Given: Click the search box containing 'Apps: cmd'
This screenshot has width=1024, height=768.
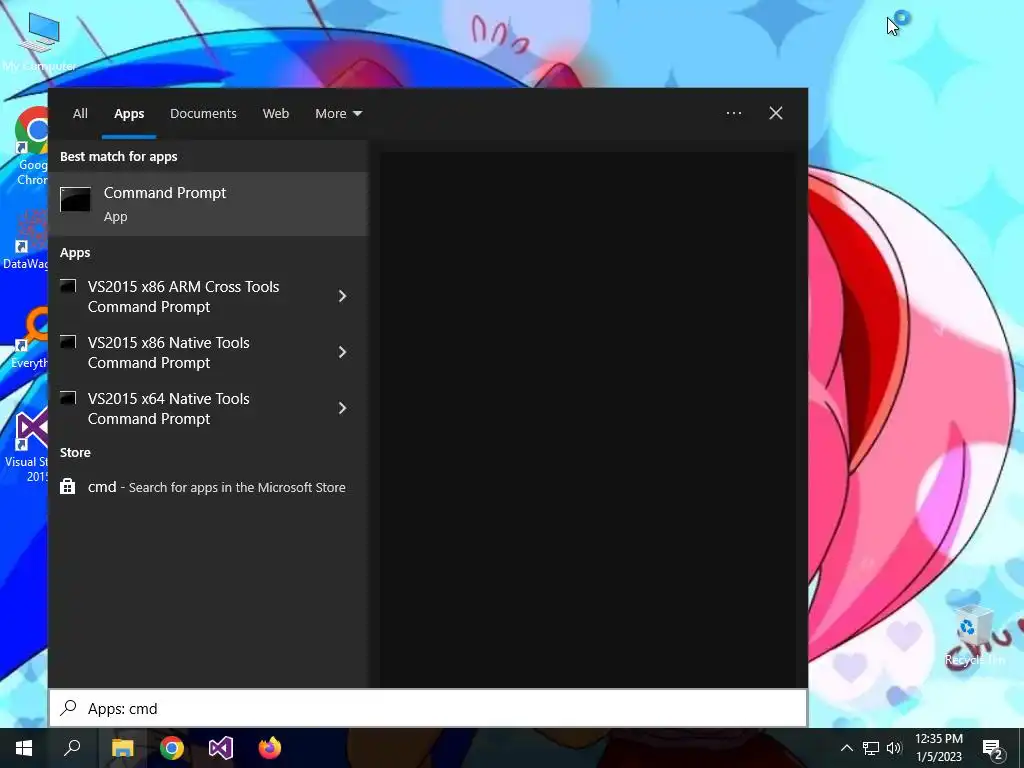Looking at the screenshot, I should click(428, 708).
